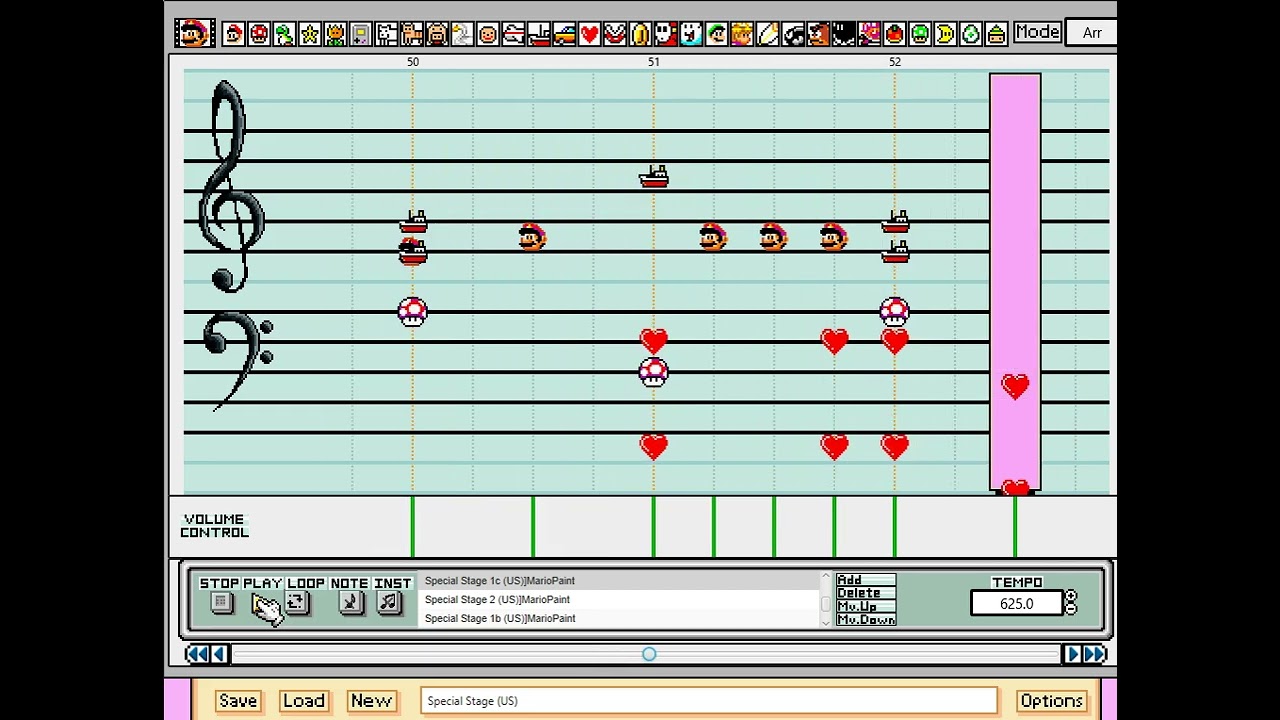Select the pig instrument icon
The height and width of the screenshot is (720, 1280).
pyautogui.click(x=437, y=34)
